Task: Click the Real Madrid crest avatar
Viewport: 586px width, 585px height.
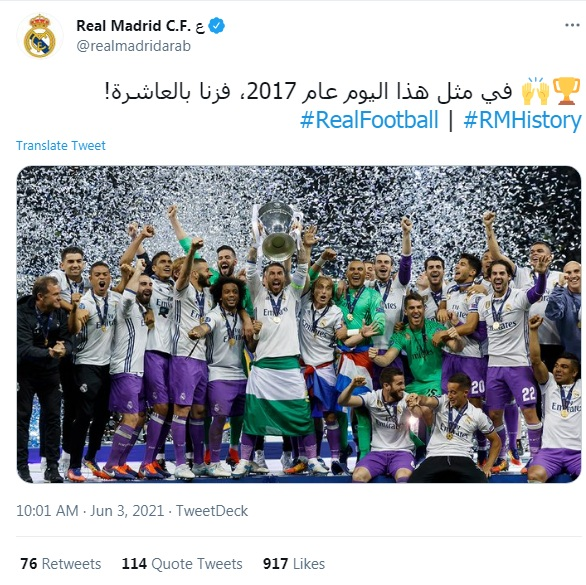Action: tap(40, 36)
